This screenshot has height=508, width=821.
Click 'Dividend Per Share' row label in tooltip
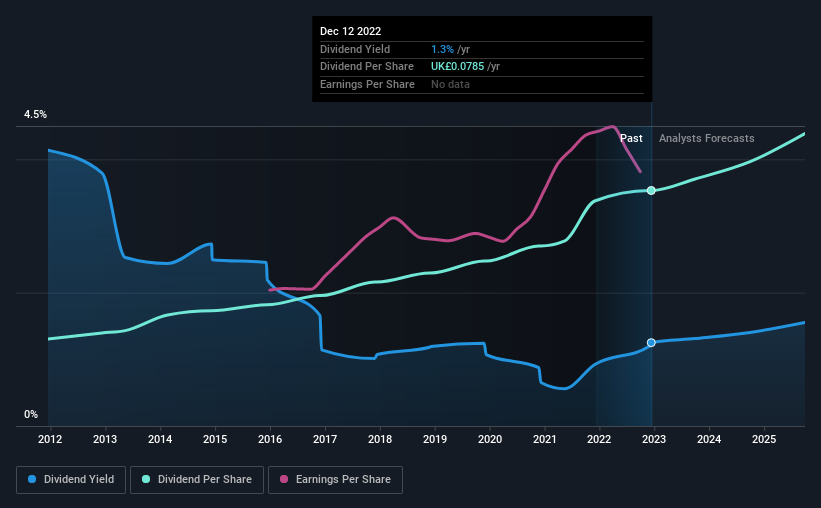[x=367, y=67]
